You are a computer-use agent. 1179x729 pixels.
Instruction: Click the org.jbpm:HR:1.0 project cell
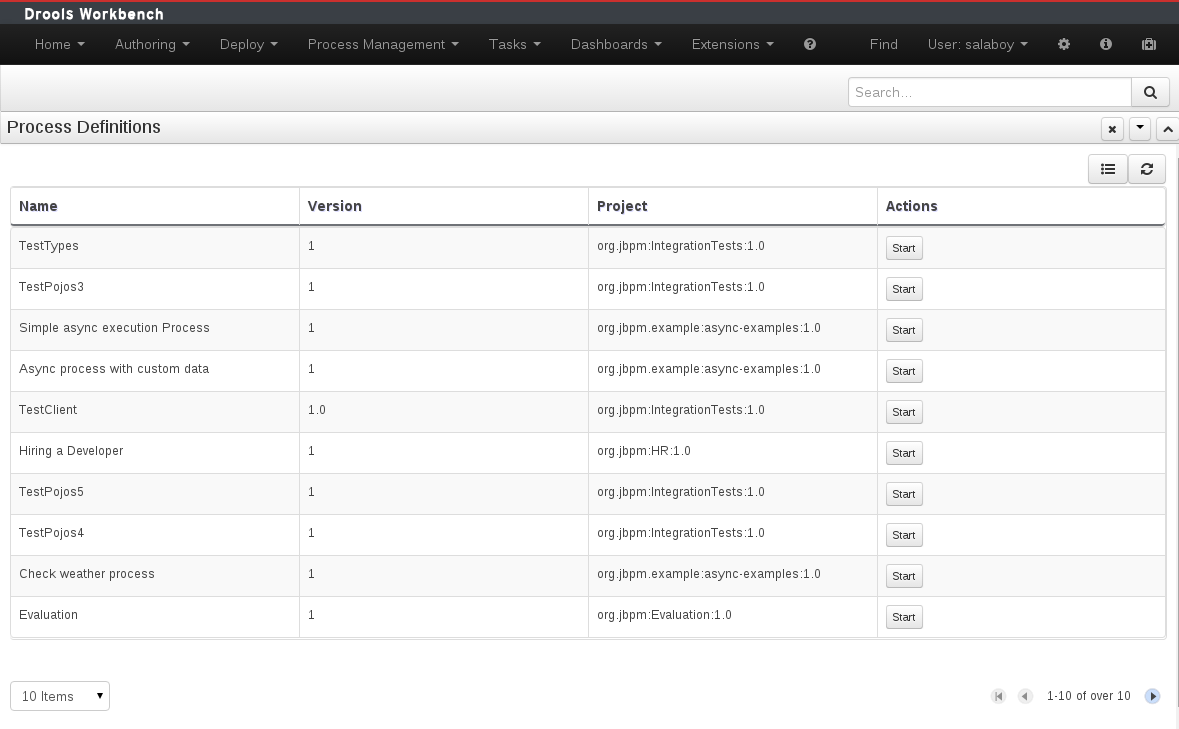click(732, 452)
